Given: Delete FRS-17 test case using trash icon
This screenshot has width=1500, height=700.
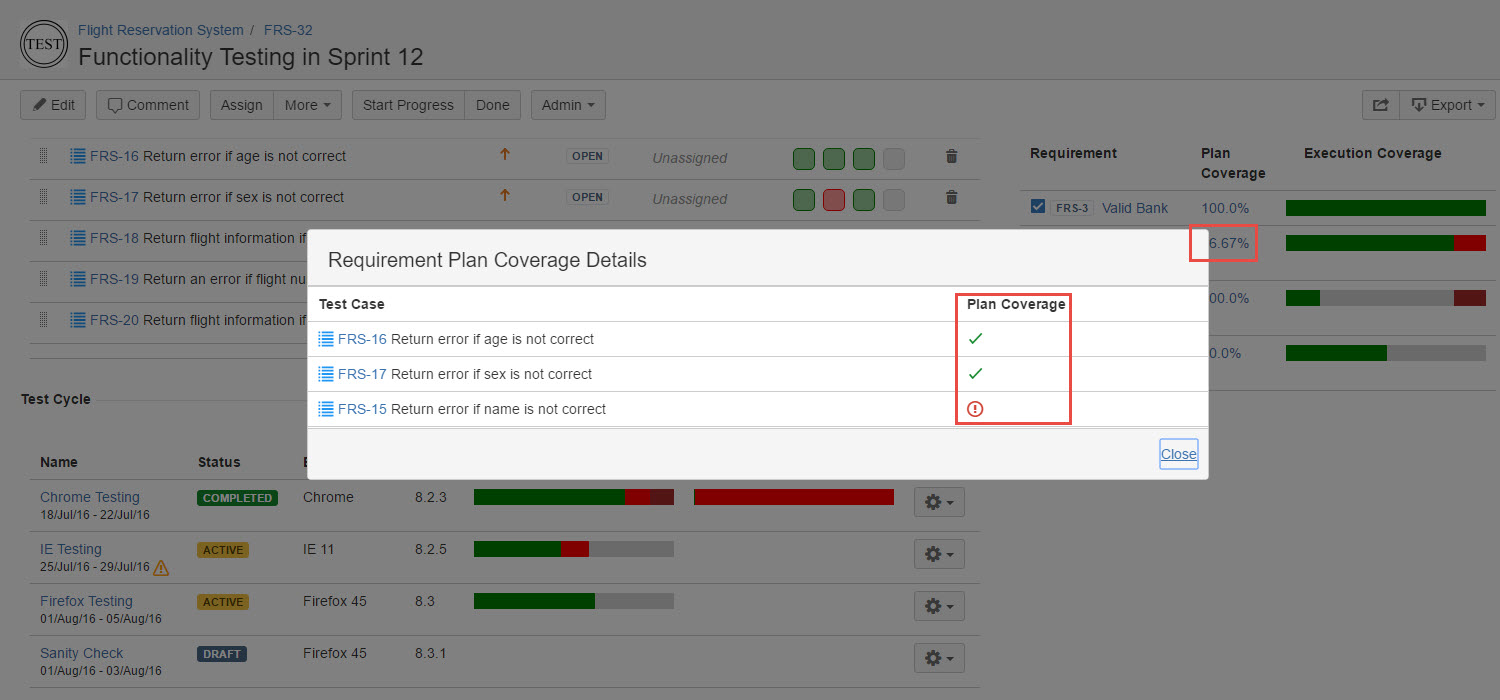Looking at the screenshot, I should (951, 198).
